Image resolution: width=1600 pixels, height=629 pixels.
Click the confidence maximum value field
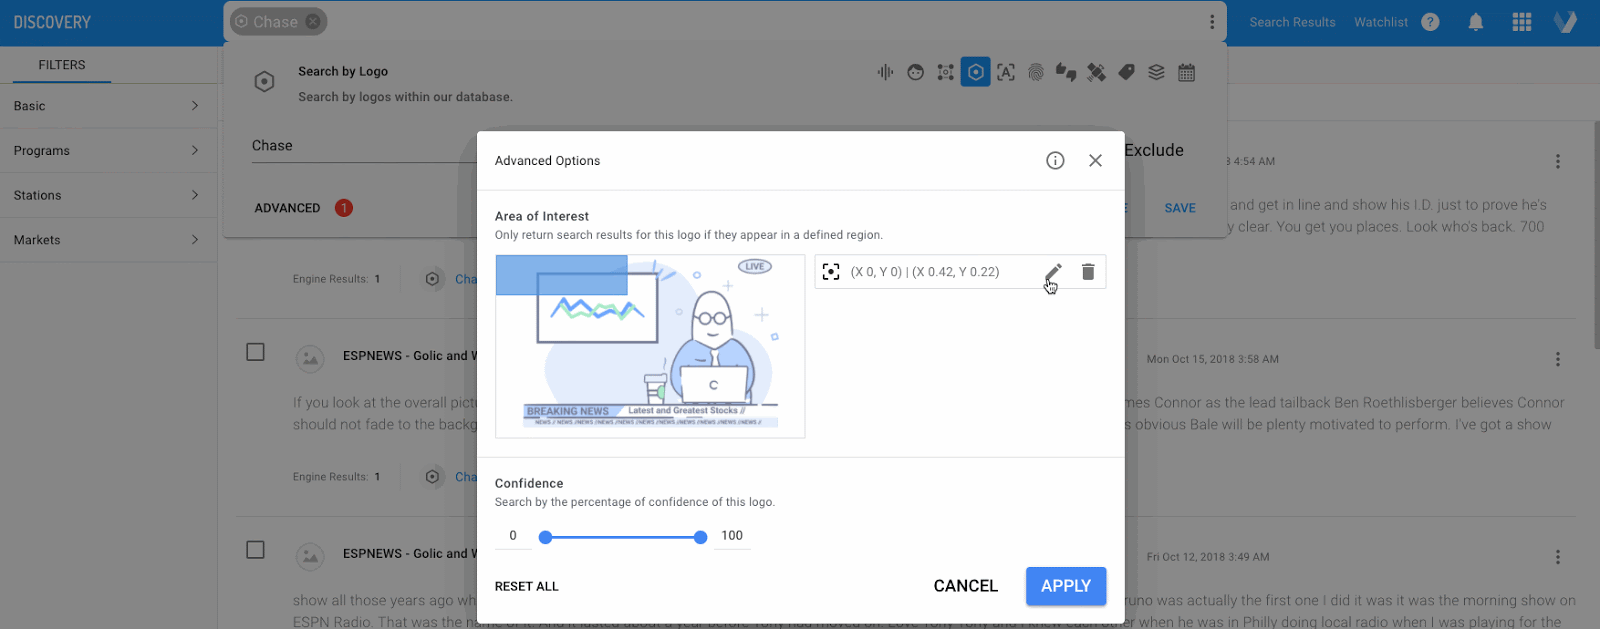[x=732, y=536]
